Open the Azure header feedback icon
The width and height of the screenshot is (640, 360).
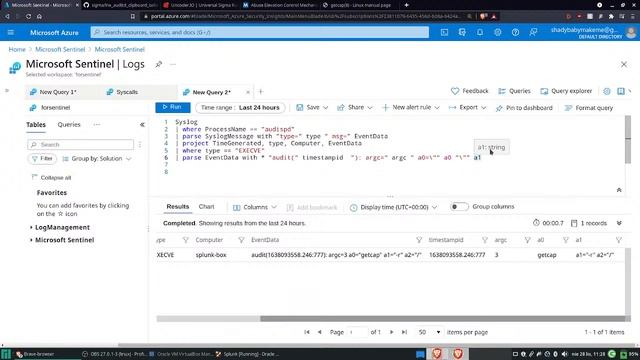(x=533, y=32)
